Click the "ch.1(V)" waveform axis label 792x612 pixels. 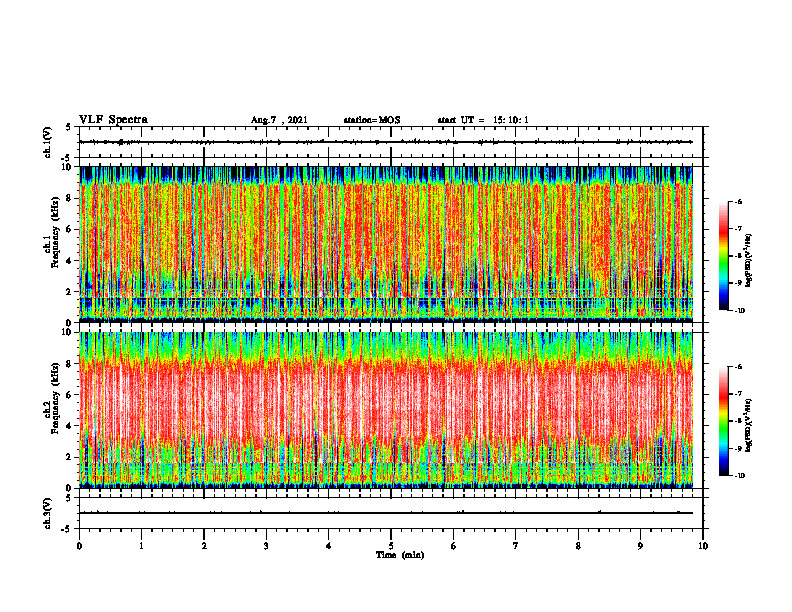pos(48,142)
